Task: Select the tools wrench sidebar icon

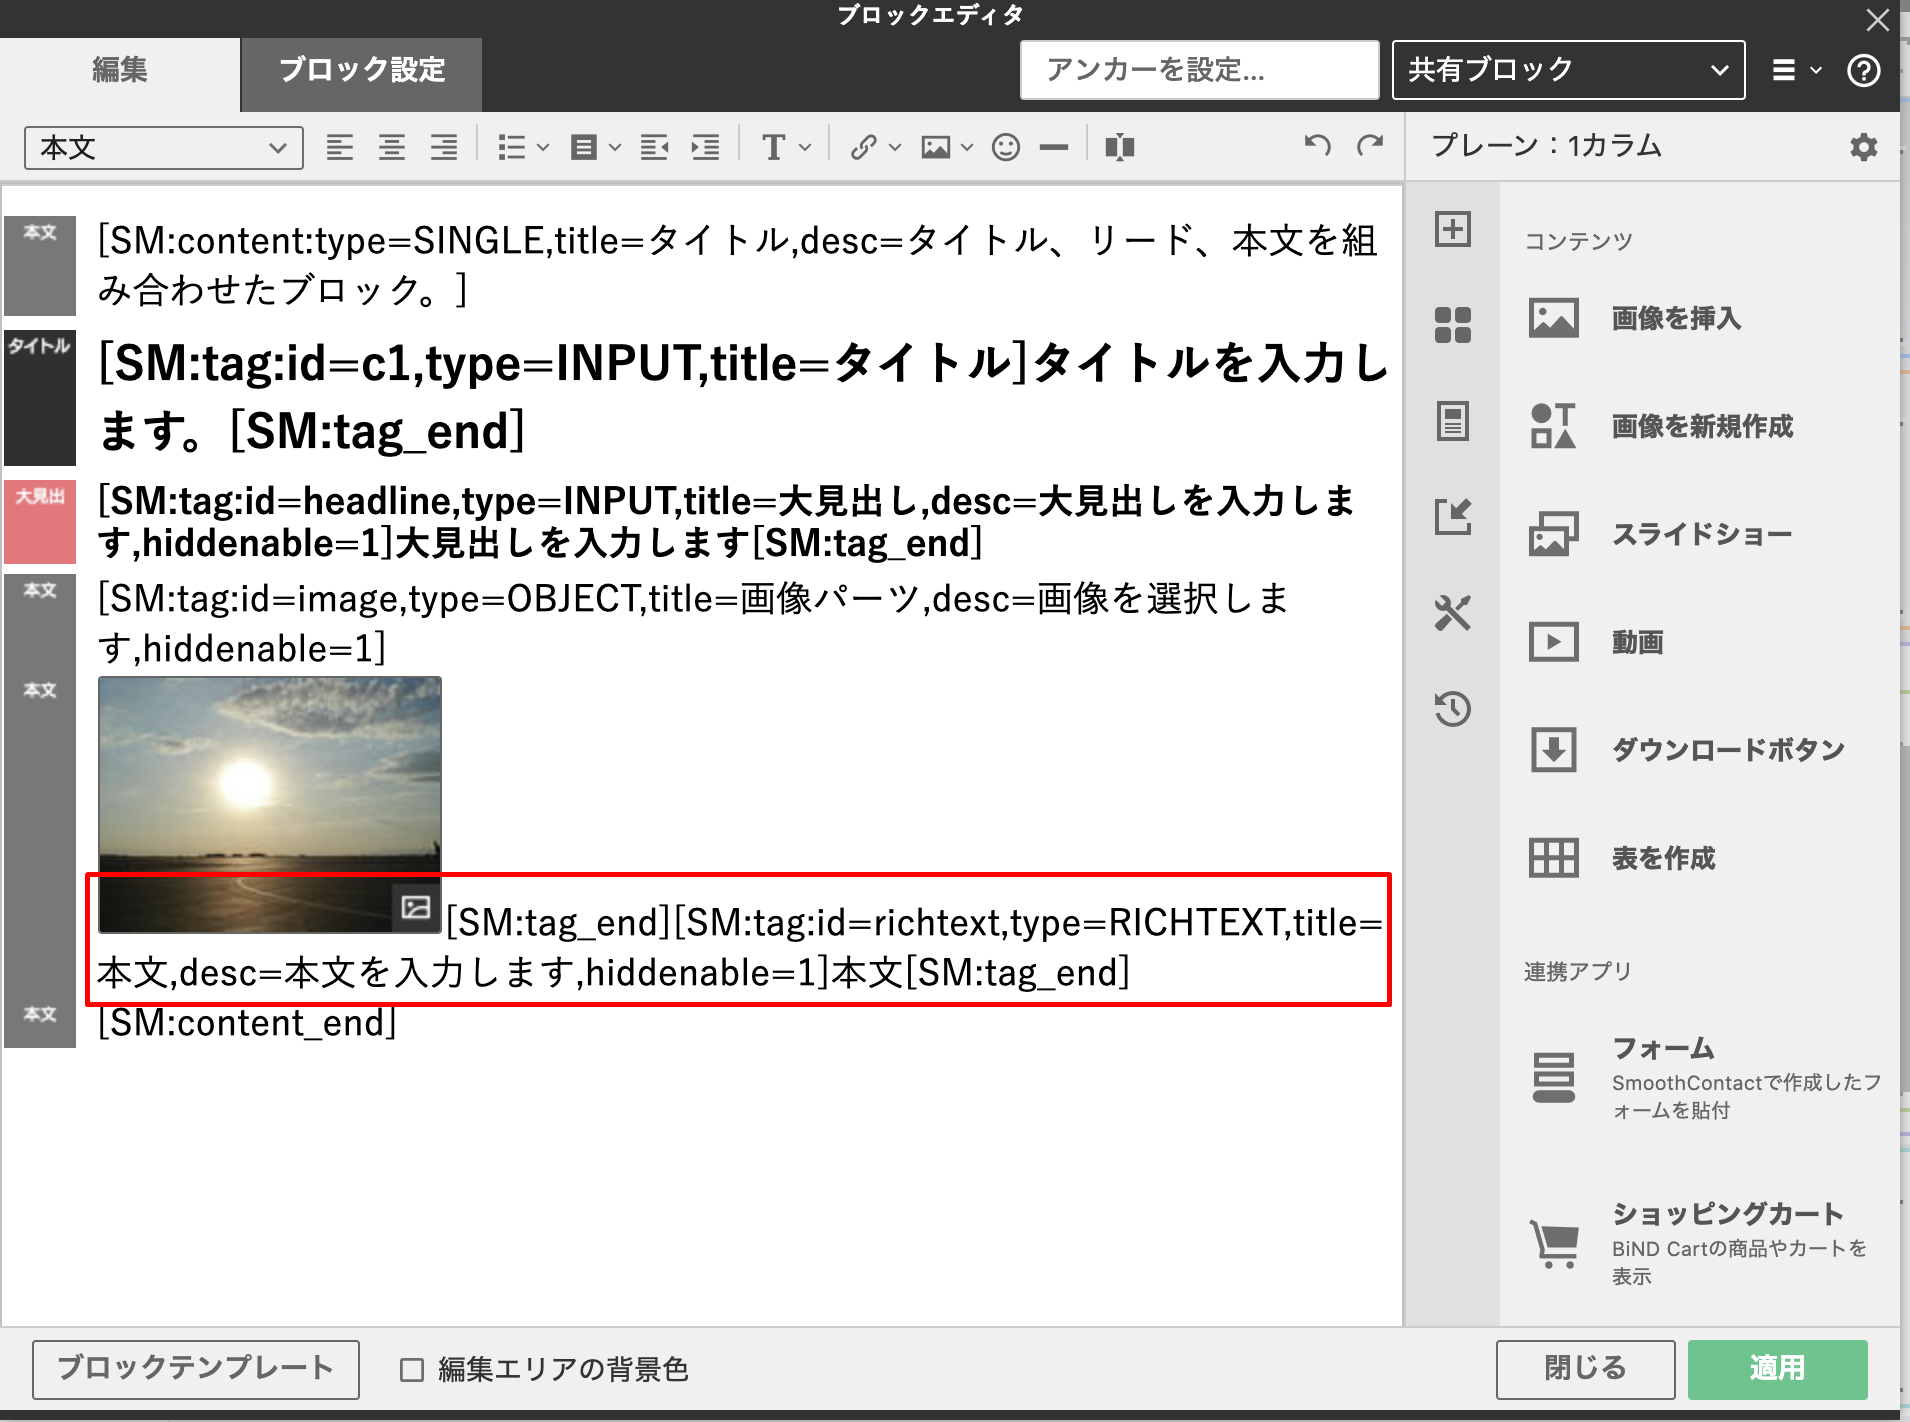Action: (x=1453, y=613)
